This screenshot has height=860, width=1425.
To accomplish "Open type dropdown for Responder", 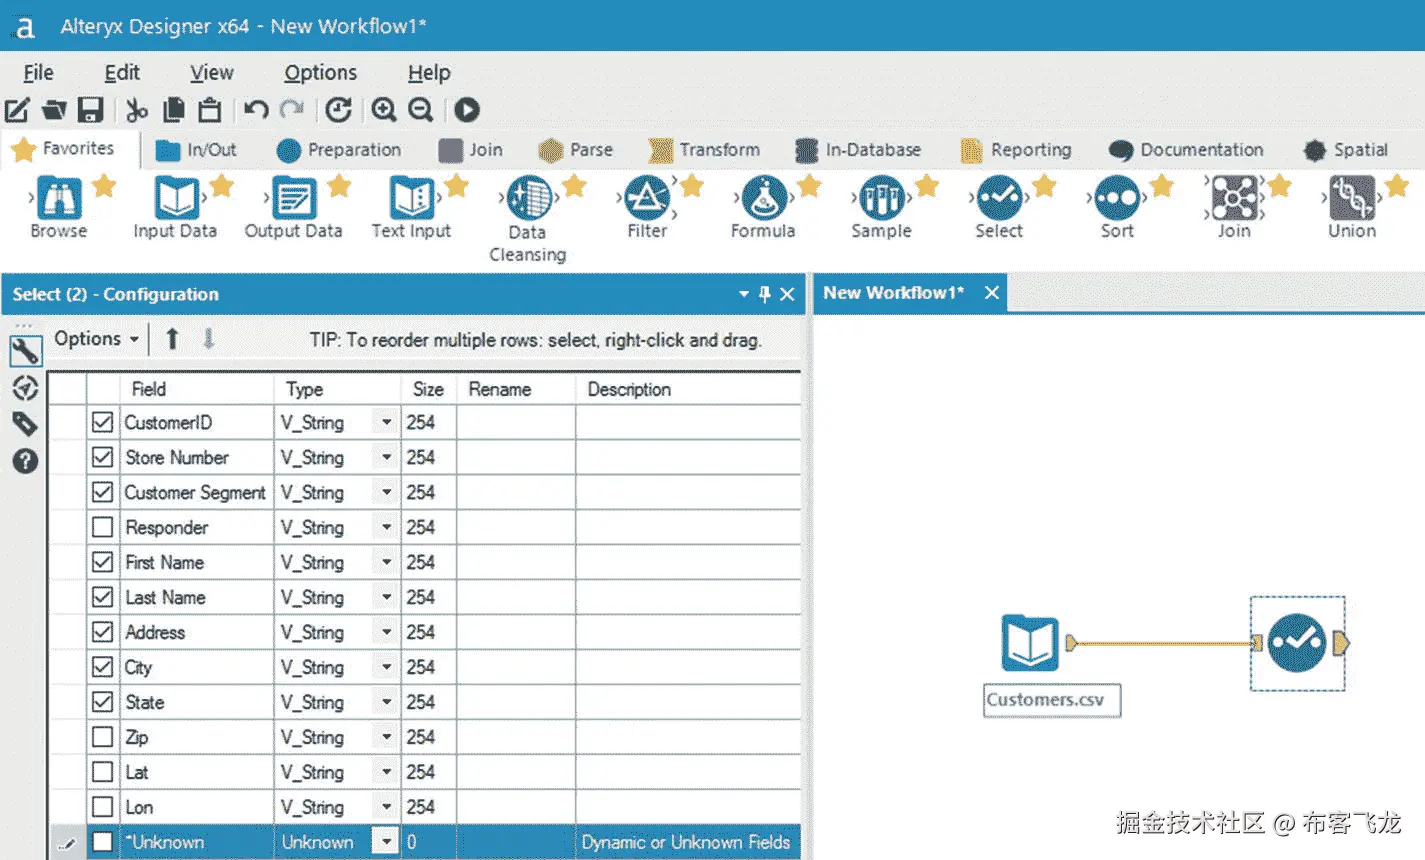I will (386, 527).
